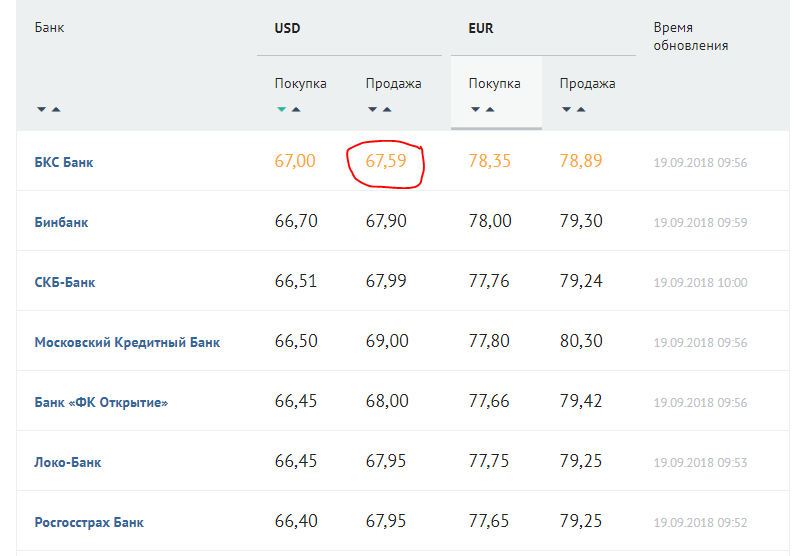This screenshot has width=795, height=556.
Task: Sort Банк column ascending arrow
Action: click(x=56, y=109)
